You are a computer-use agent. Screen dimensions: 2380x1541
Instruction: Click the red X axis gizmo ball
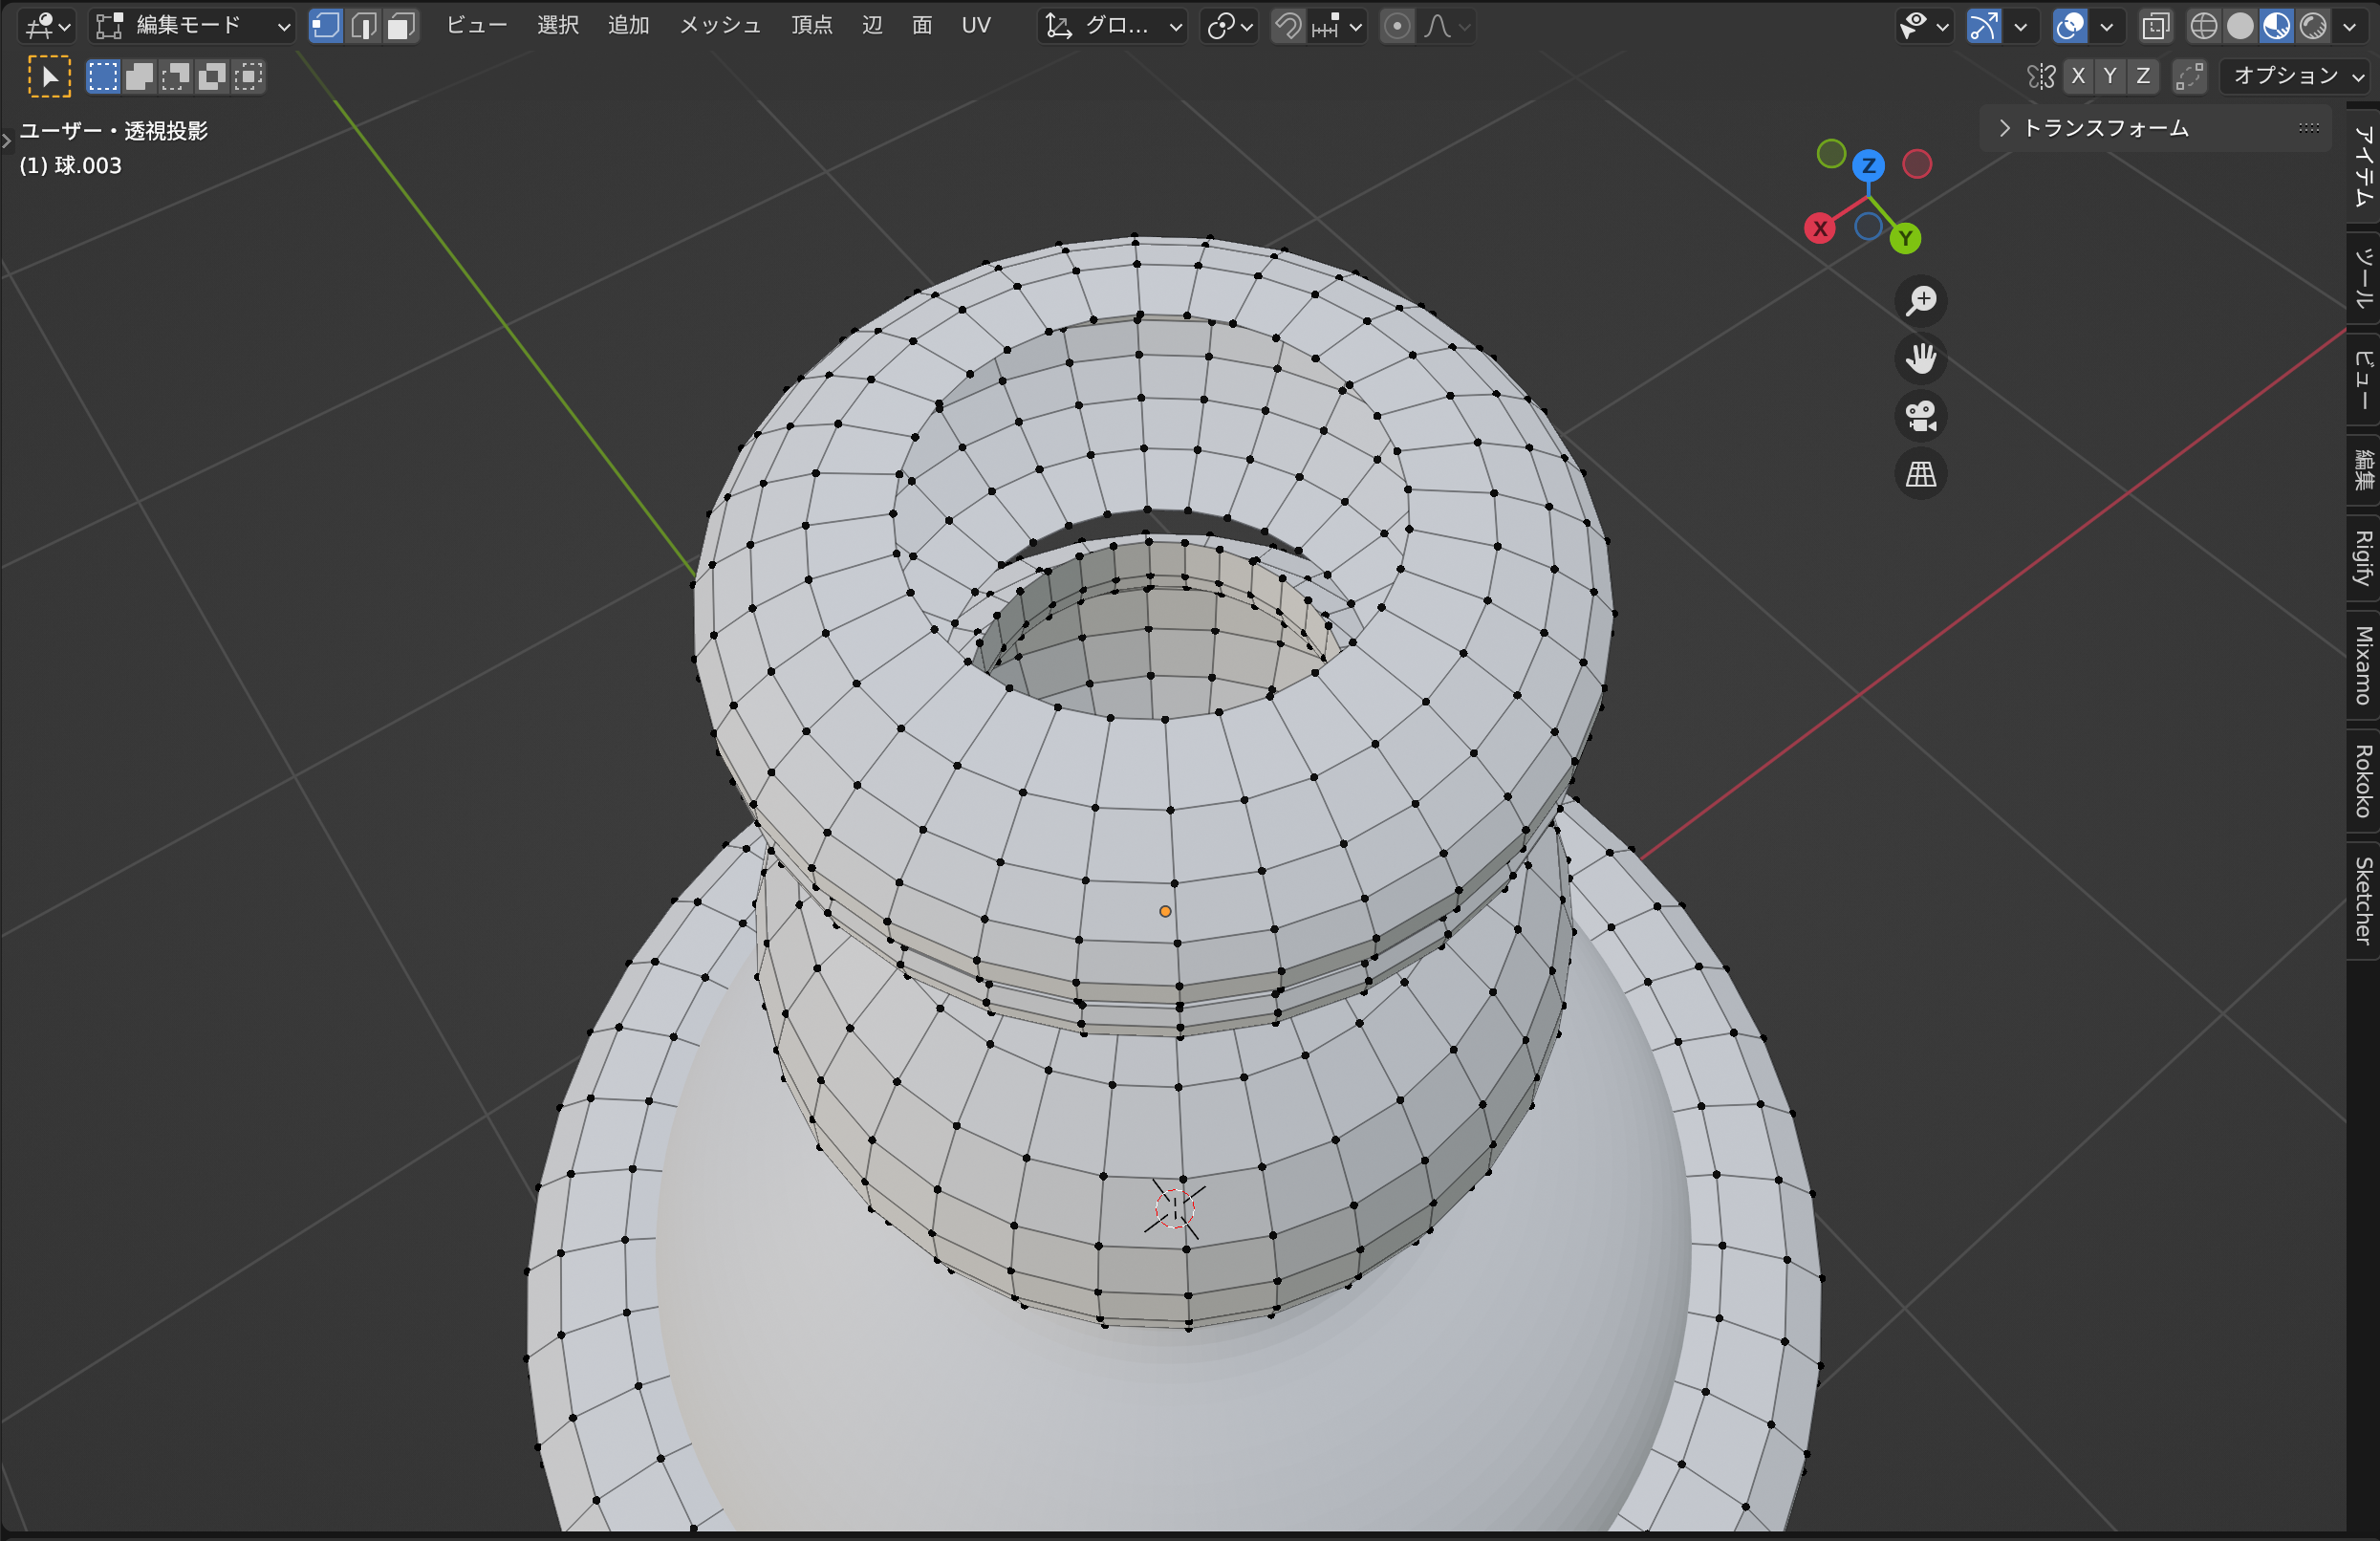point(1820,229)
